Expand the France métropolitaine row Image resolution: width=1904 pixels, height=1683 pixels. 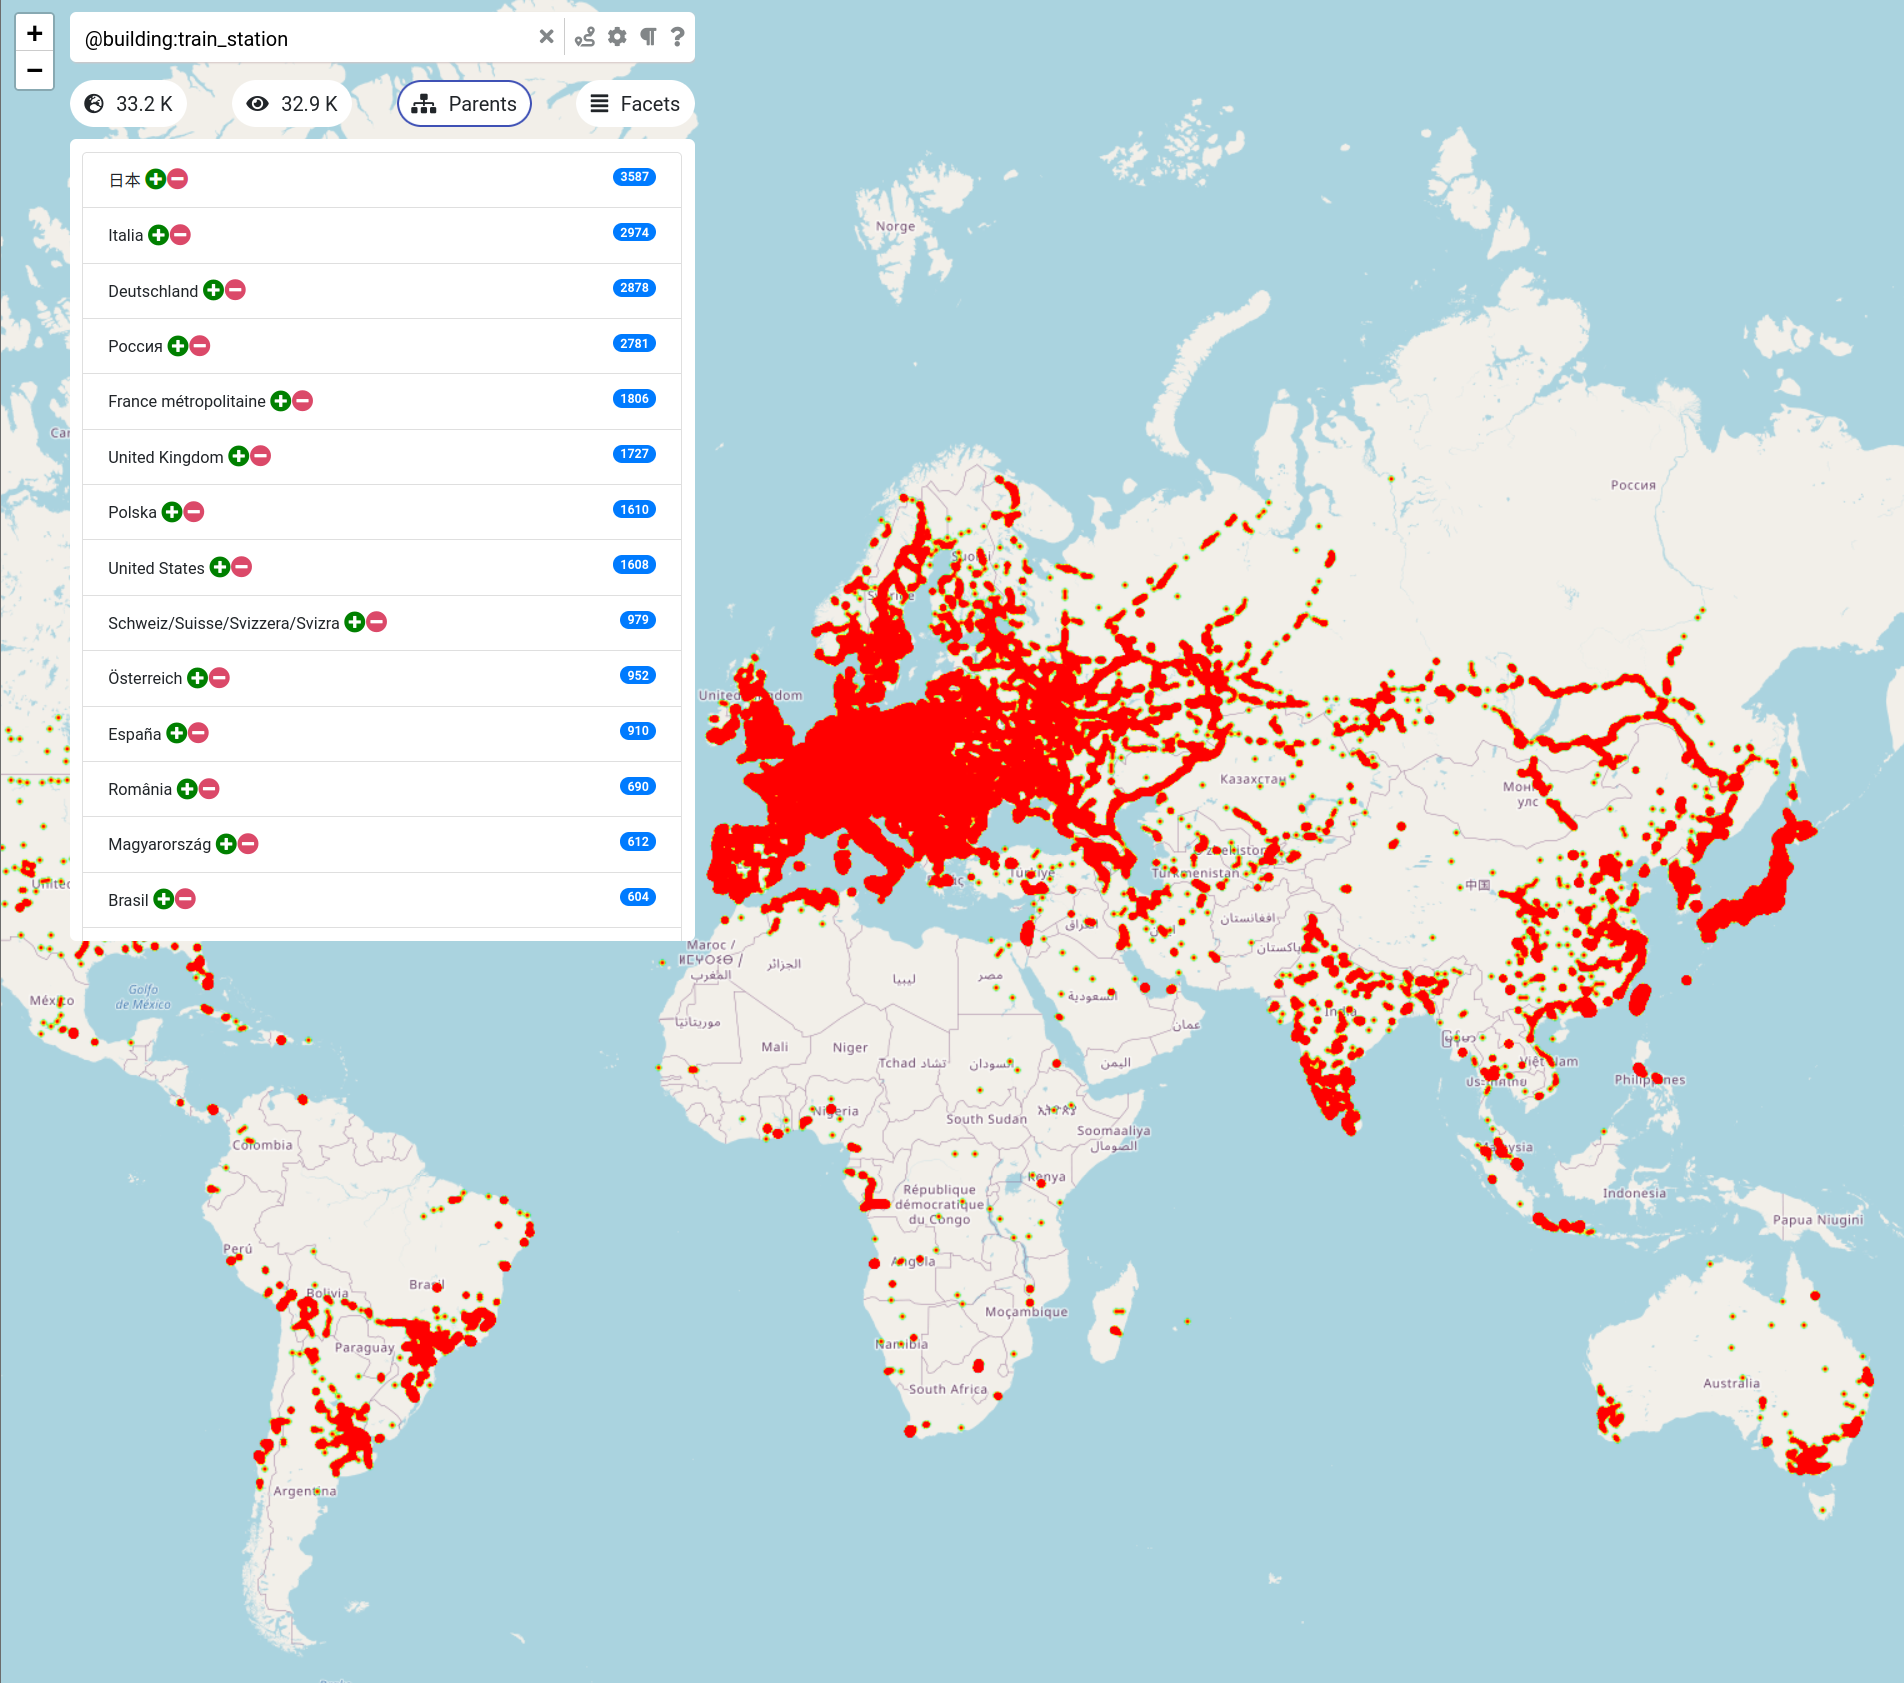tap(187, 402)
